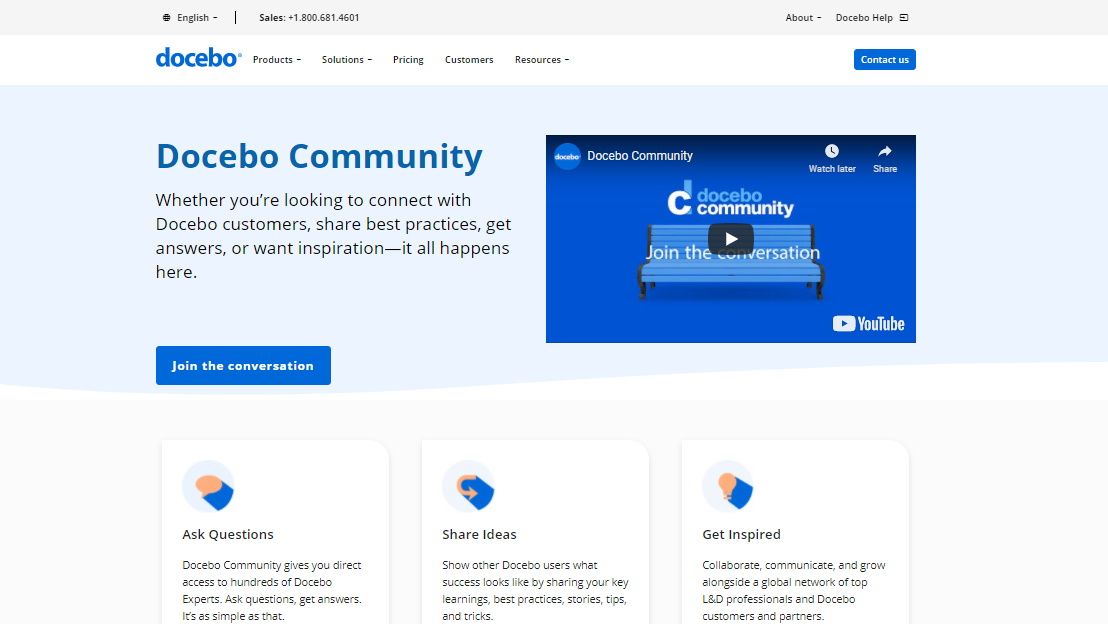Click the Ask Questions lightbulb icon

click(208, 487)
